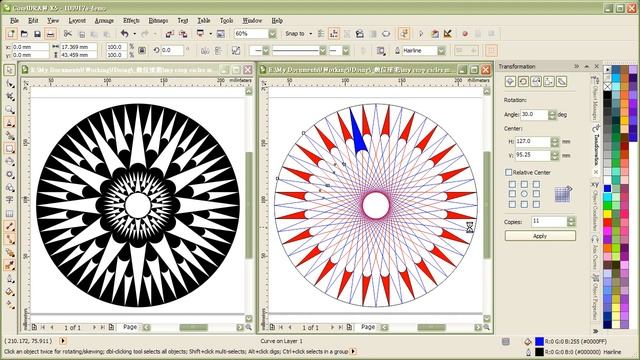Click the Export icon in the toolbar
Image resolution: width=640 pixels, height=360 pixels.
(x=183, y=34)
